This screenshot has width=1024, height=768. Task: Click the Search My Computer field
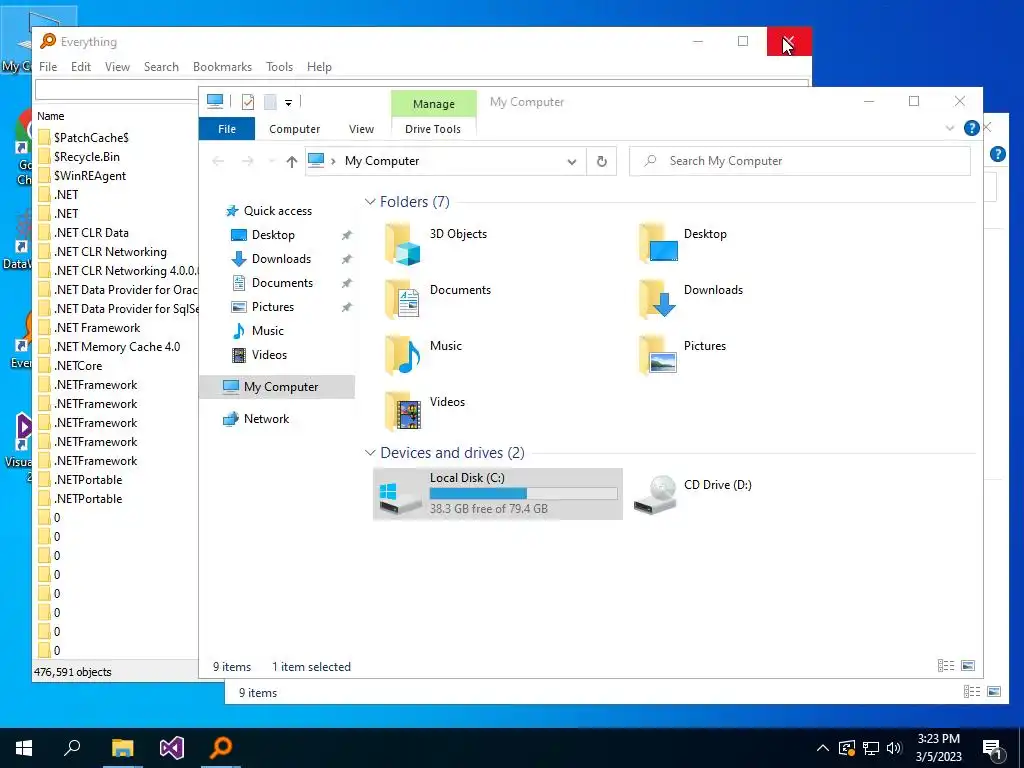799,161
